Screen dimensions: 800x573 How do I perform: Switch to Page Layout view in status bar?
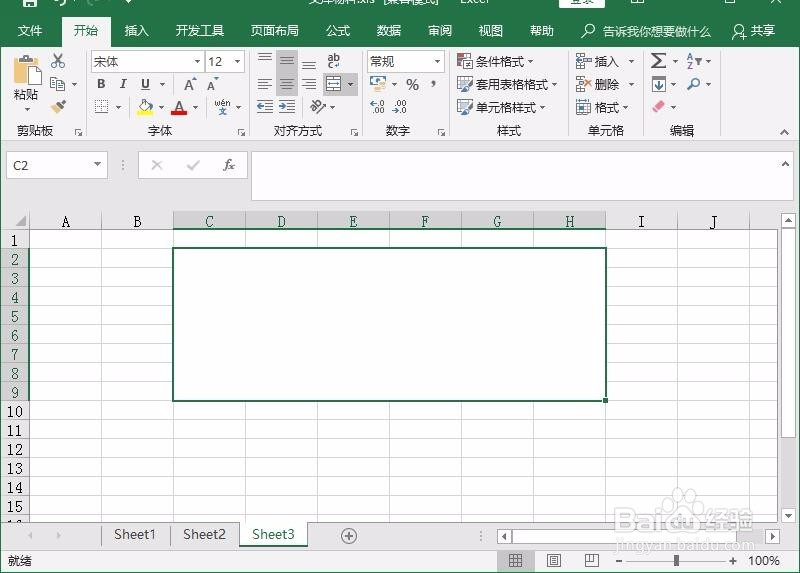point(554,561)
